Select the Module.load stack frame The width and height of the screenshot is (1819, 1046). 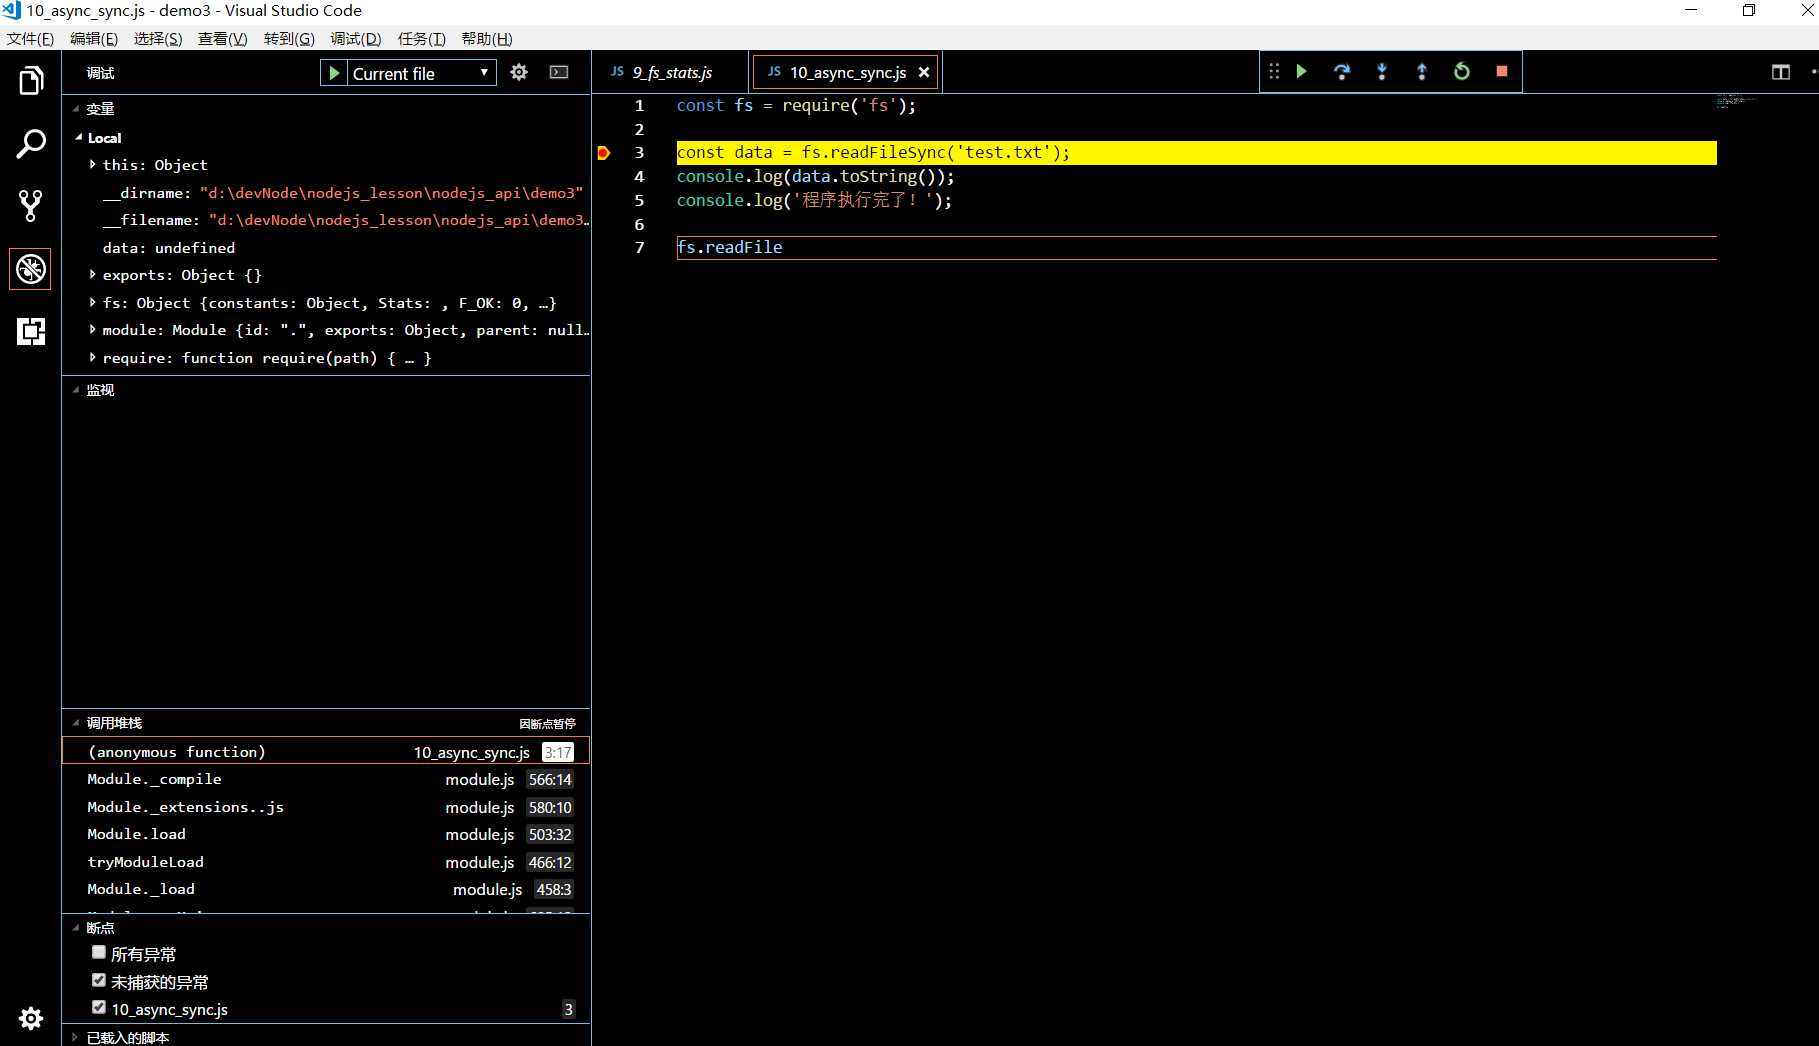(x=326, y=834)
